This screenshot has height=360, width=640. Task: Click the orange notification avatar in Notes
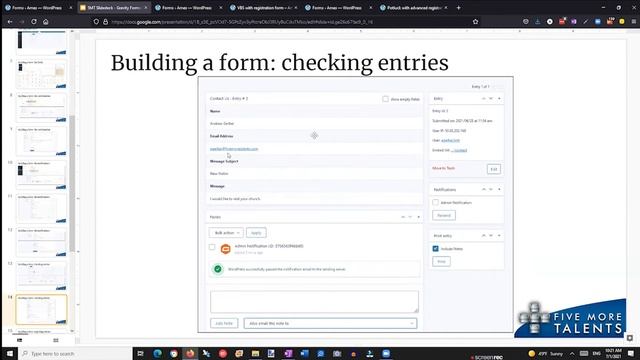click(225, 249)
